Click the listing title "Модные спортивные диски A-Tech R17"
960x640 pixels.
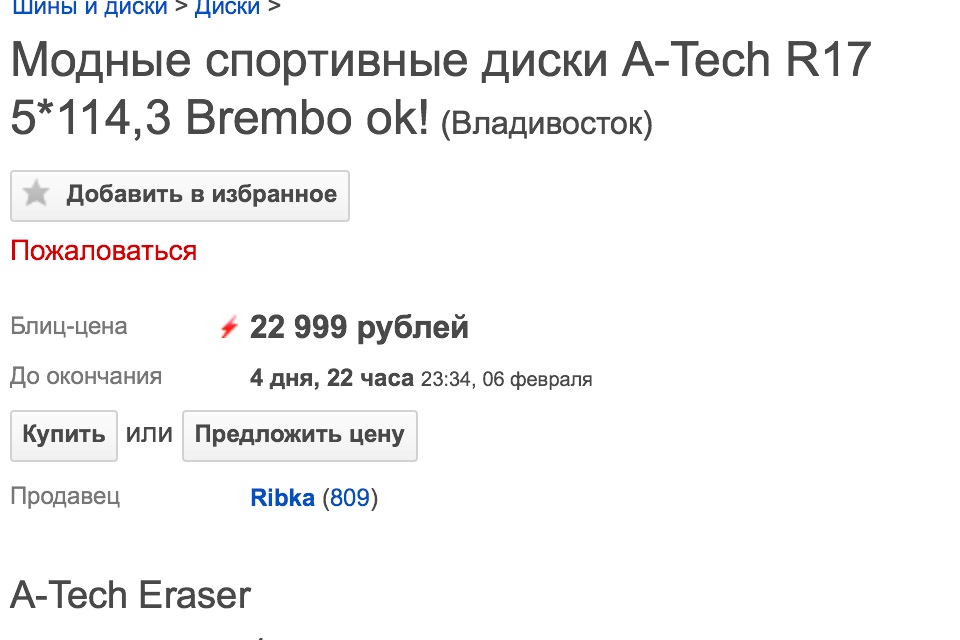pos(440,62)
